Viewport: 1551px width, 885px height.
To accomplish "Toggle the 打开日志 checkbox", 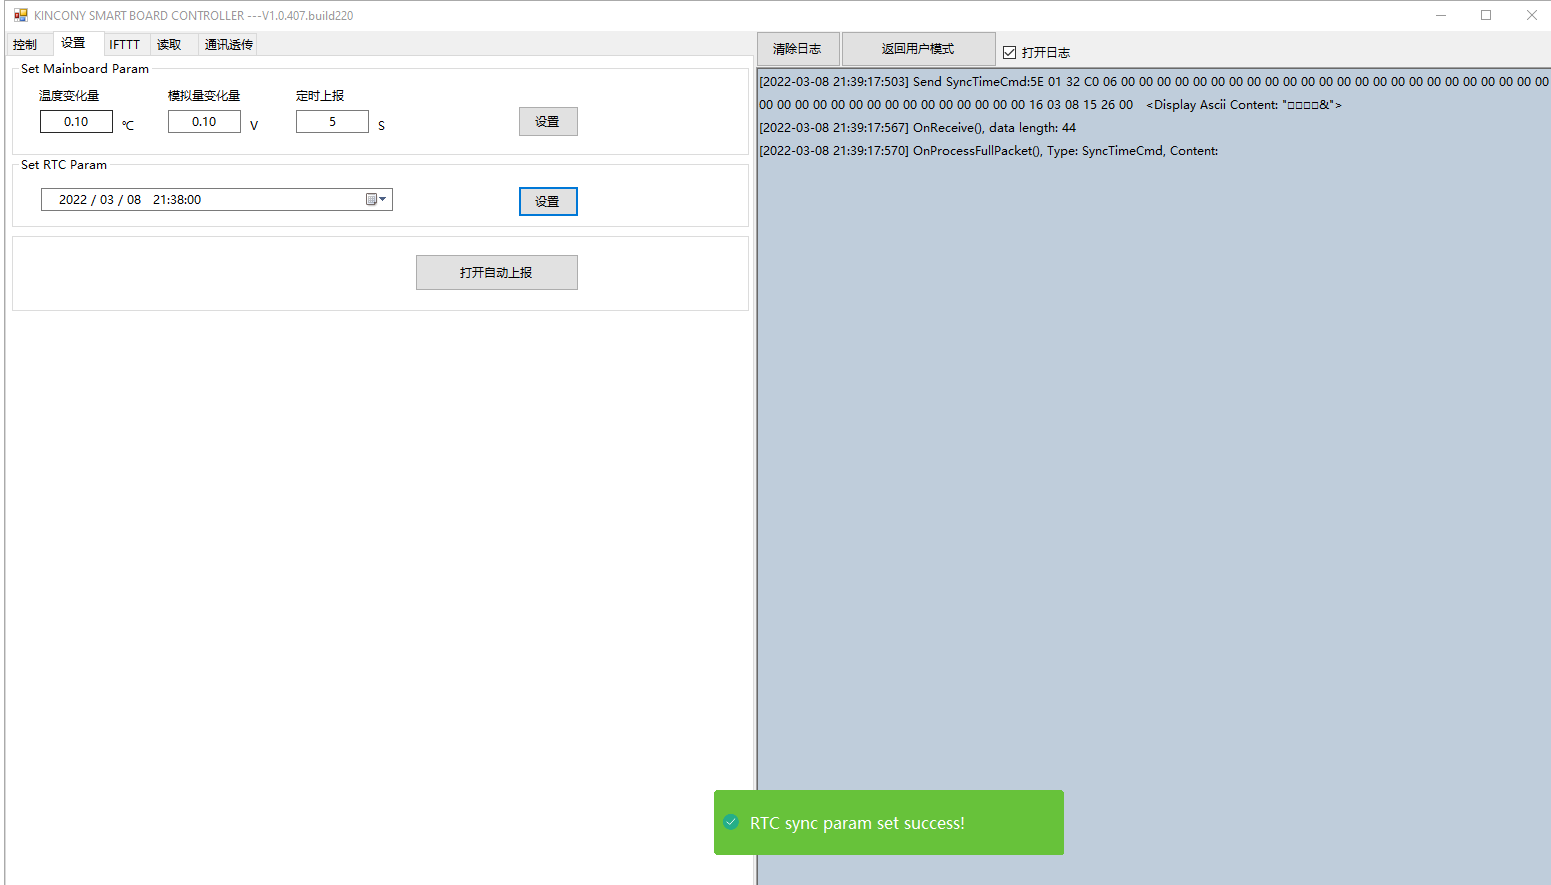I will (x=1009, y=52).
